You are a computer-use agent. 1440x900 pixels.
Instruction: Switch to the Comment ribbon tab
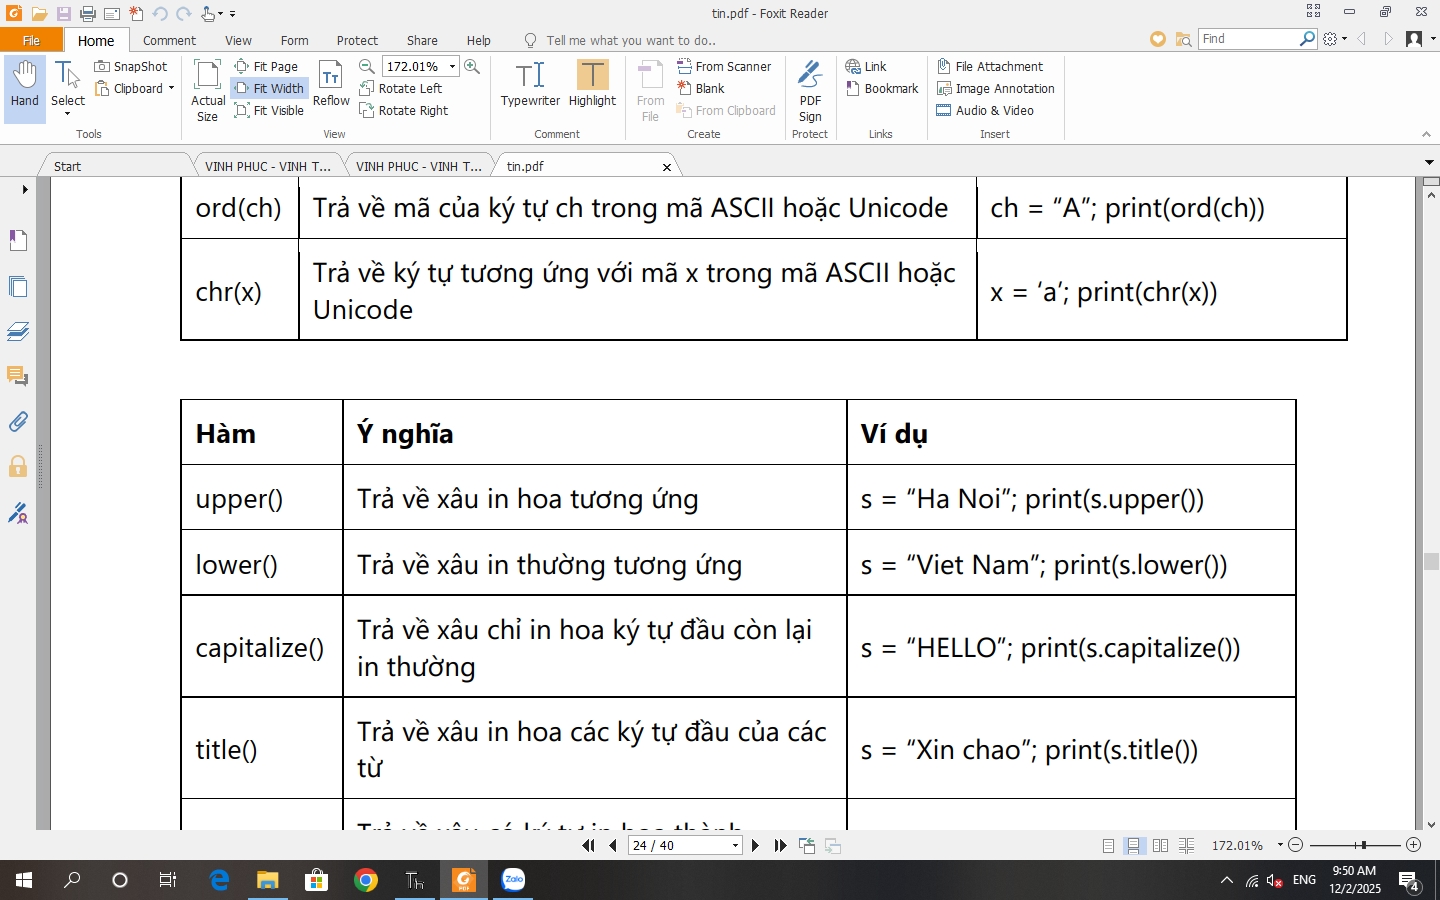click(x=169, y=40)
